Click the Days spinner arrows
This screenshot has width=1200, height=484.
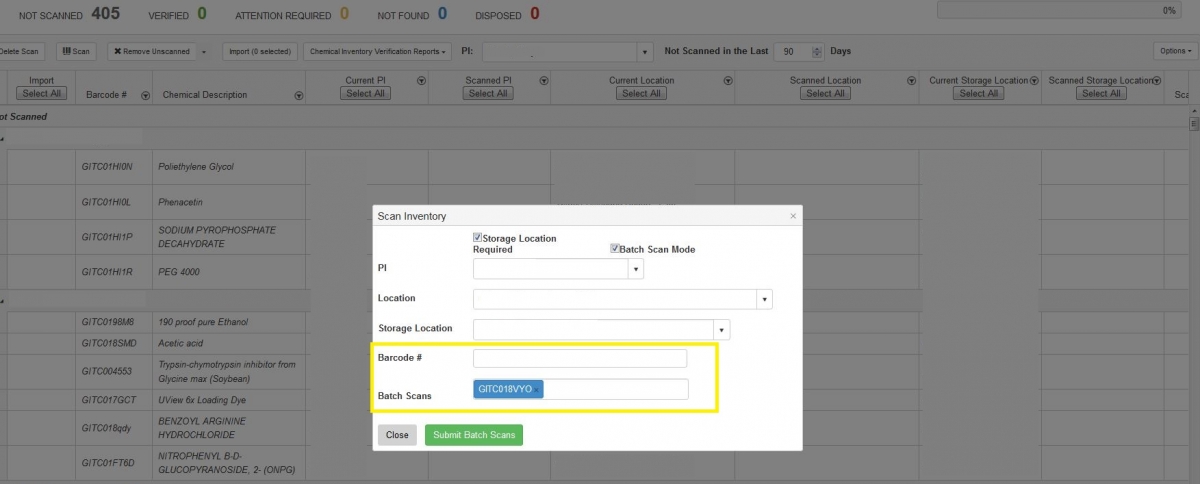point(818,51)
